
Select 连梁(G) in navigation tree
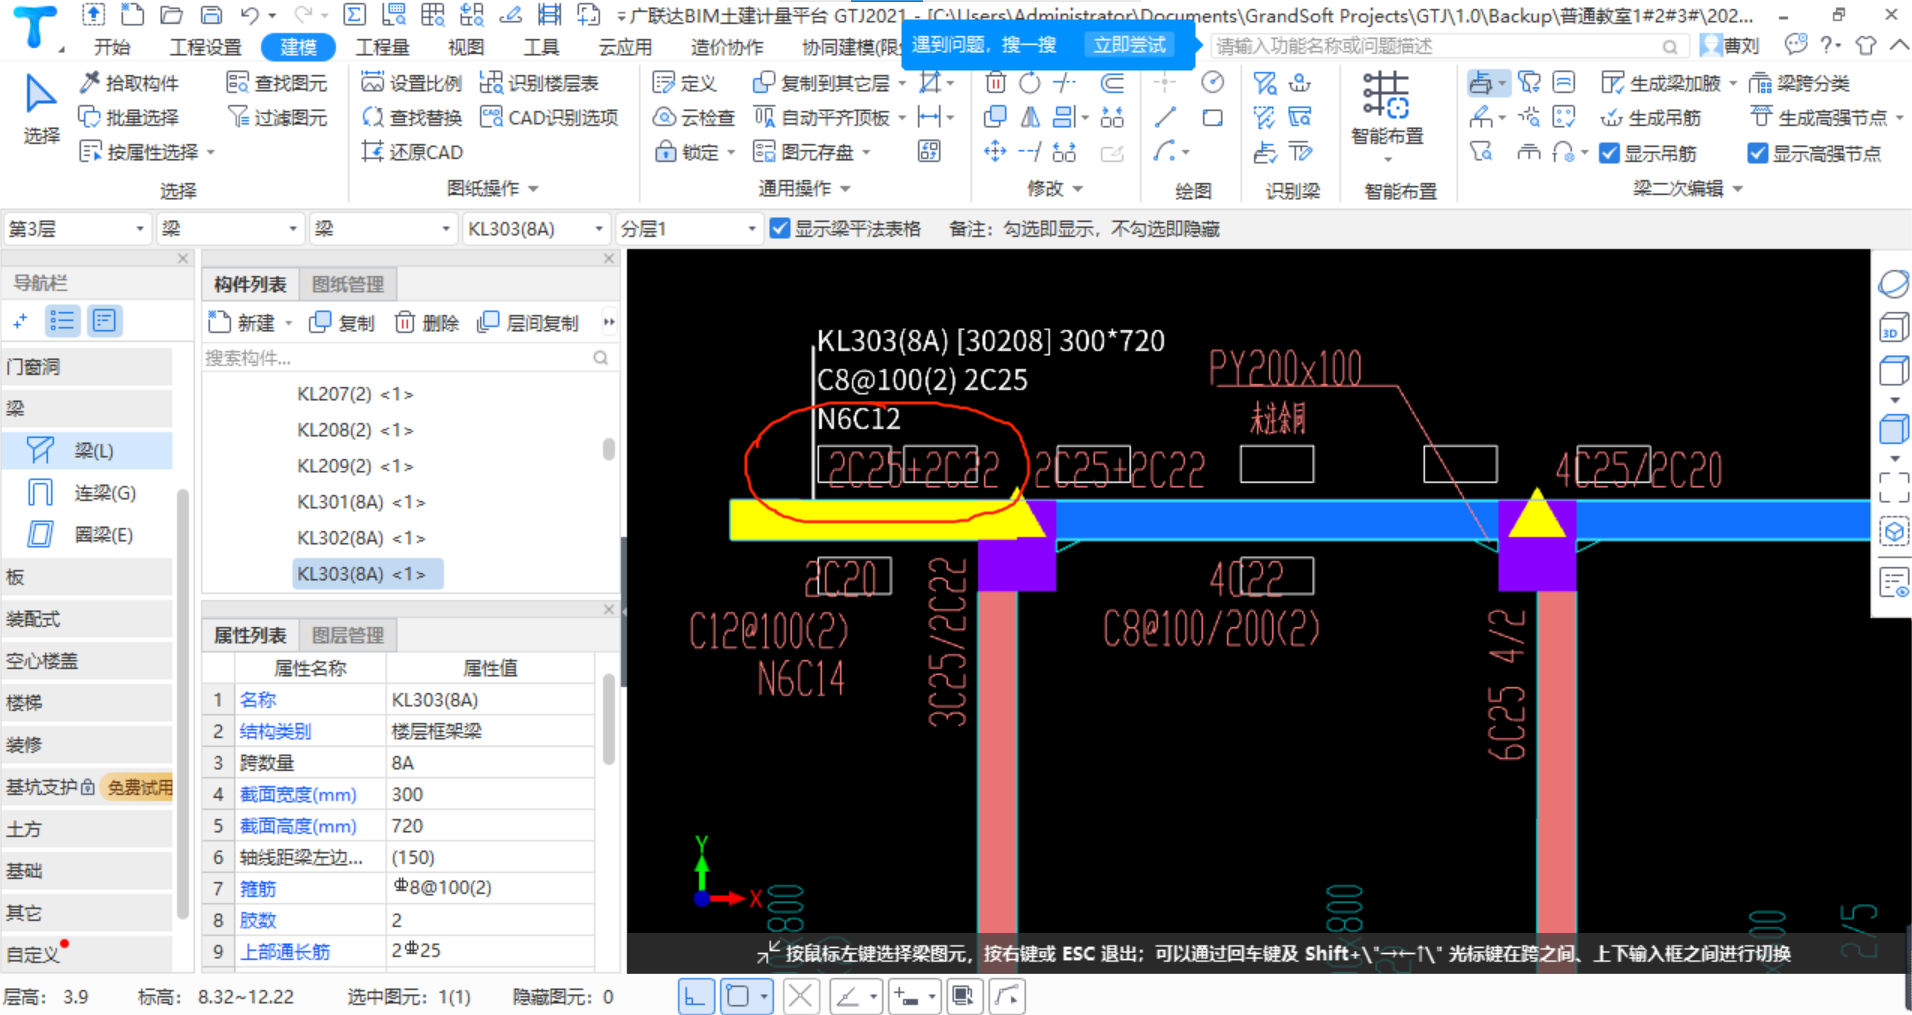pyautogui.click(x=105, y=493)
